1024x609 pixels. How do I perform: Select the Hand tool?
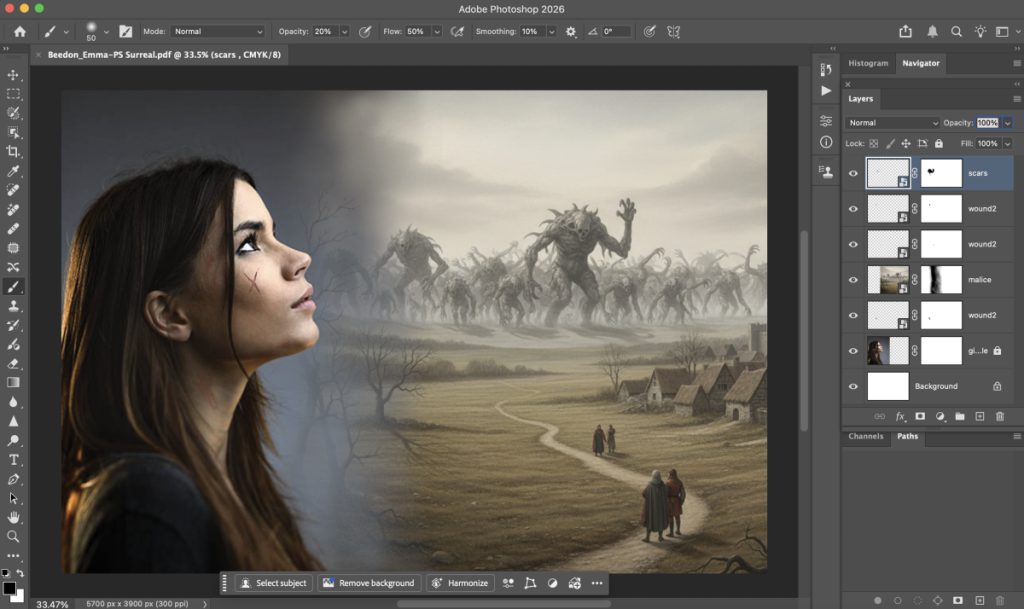(13, 517)
